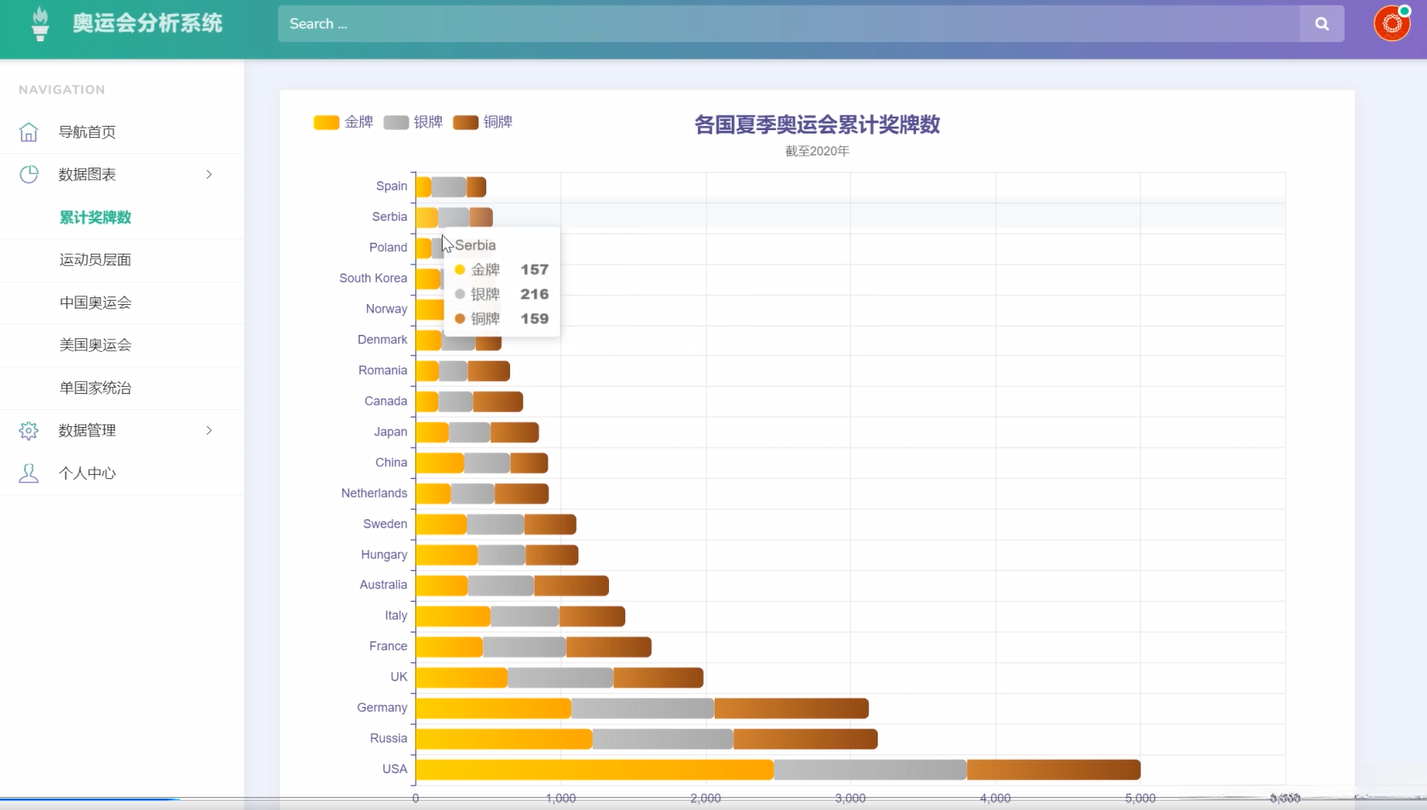Click the UK silver bar segment
This screenshot has height=810, width=1427.
click(561, 677)
